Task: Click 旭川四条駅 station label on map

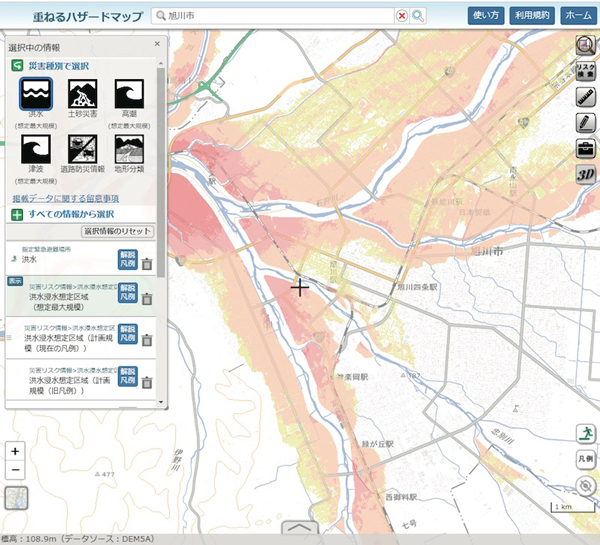Action: coord(417,287)
